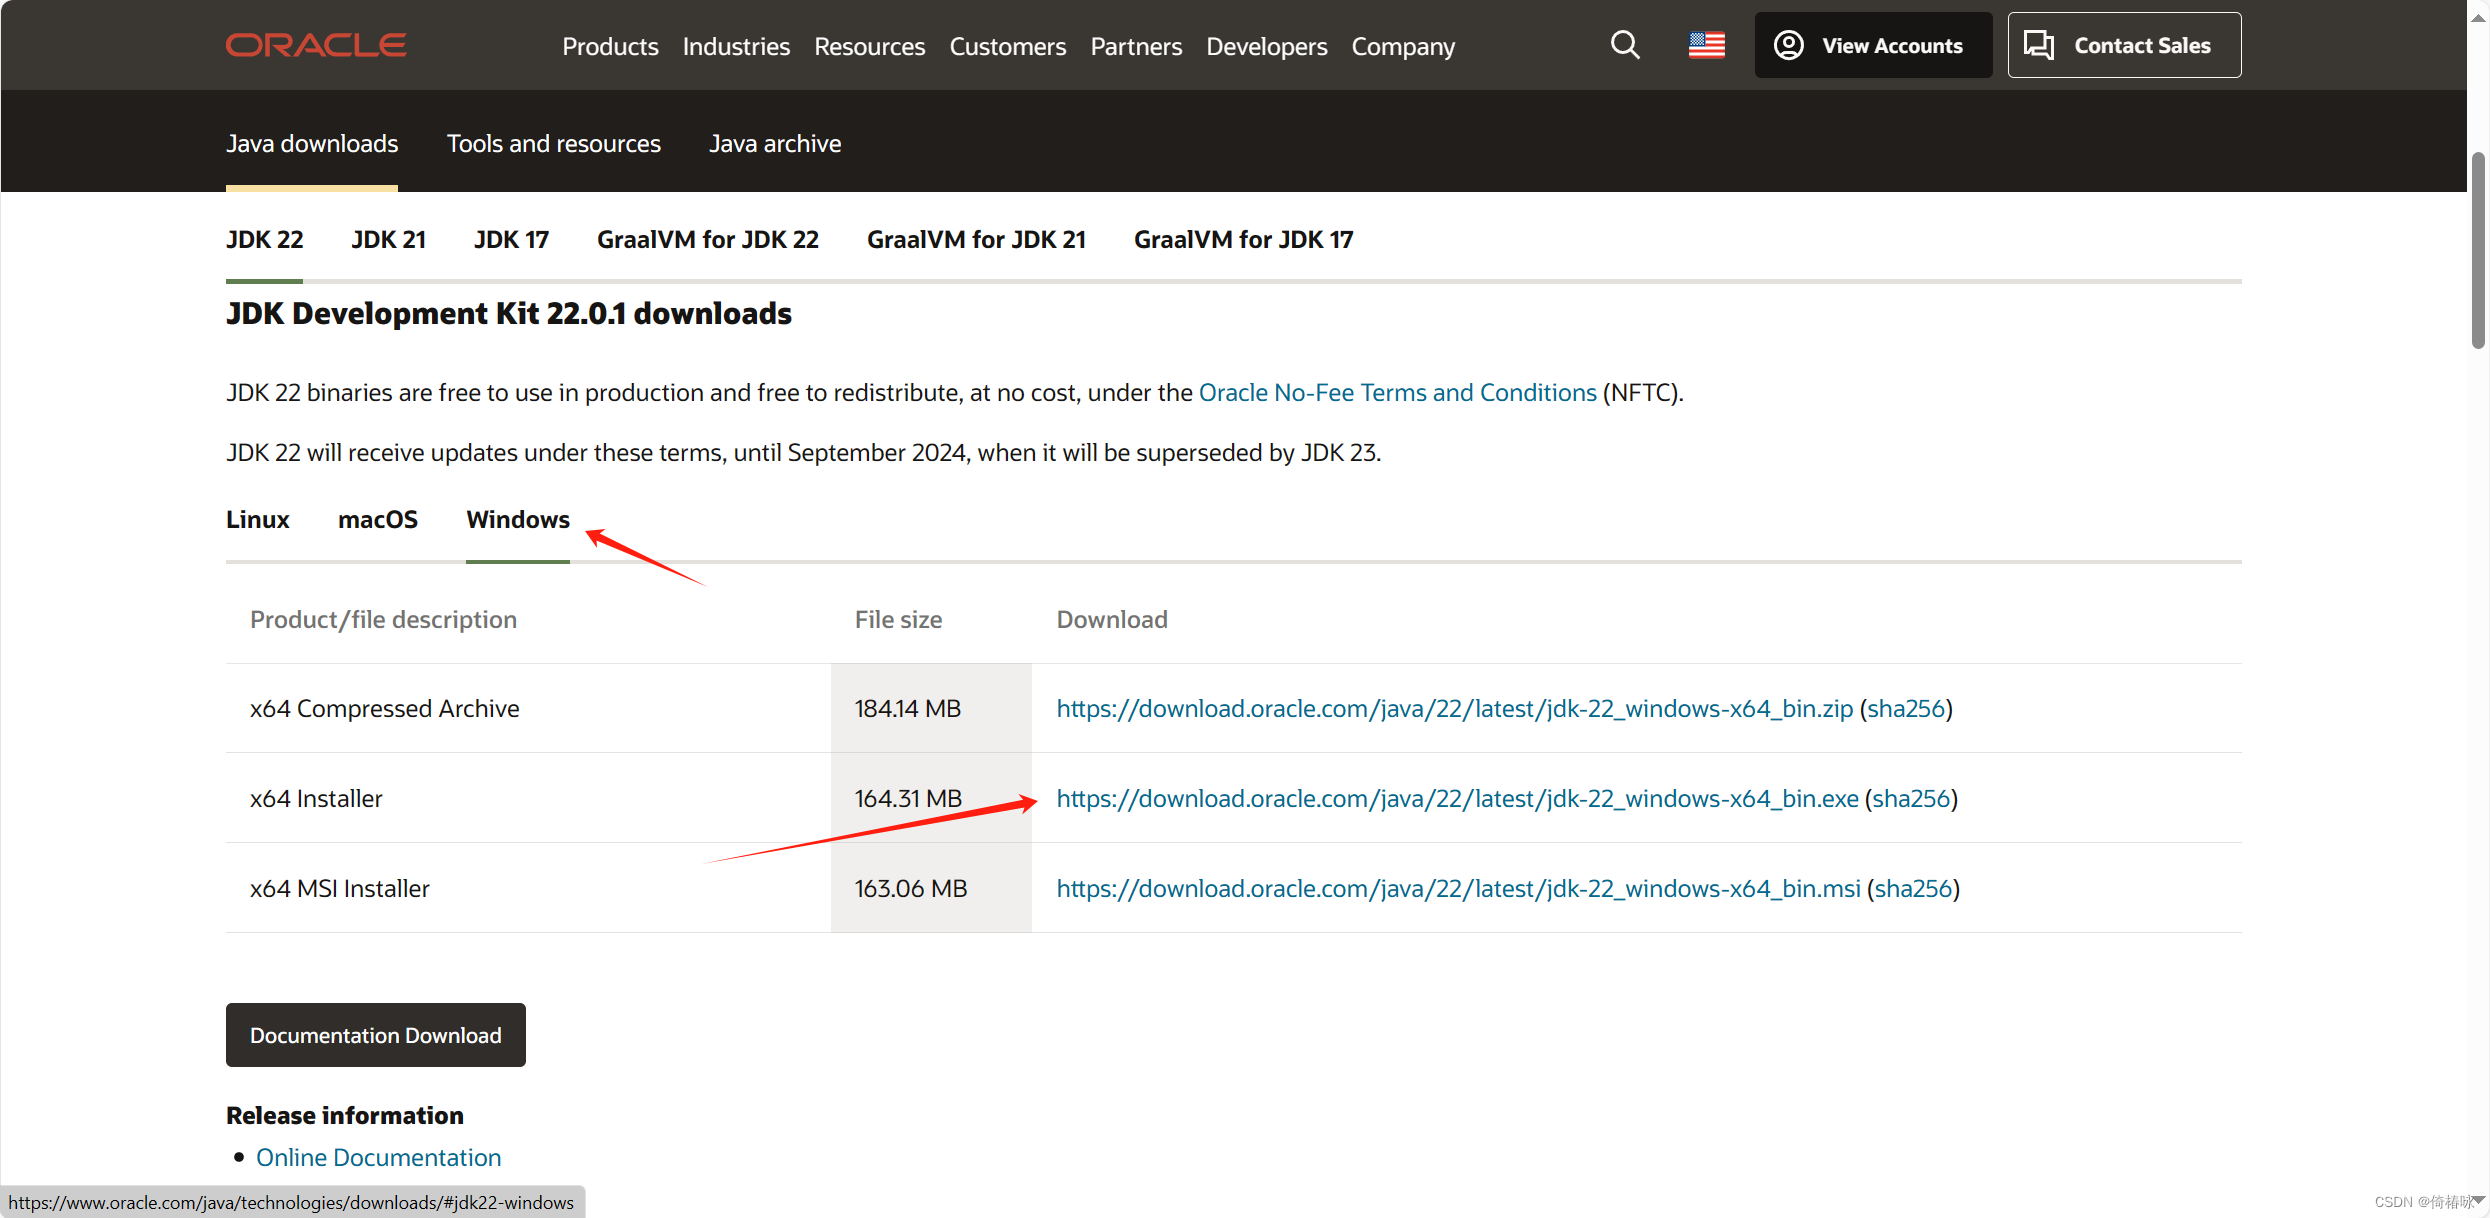This screenshot has height=1218, width=2490.
Task: Select the JDK 22 tab
Action: [264, 239]
